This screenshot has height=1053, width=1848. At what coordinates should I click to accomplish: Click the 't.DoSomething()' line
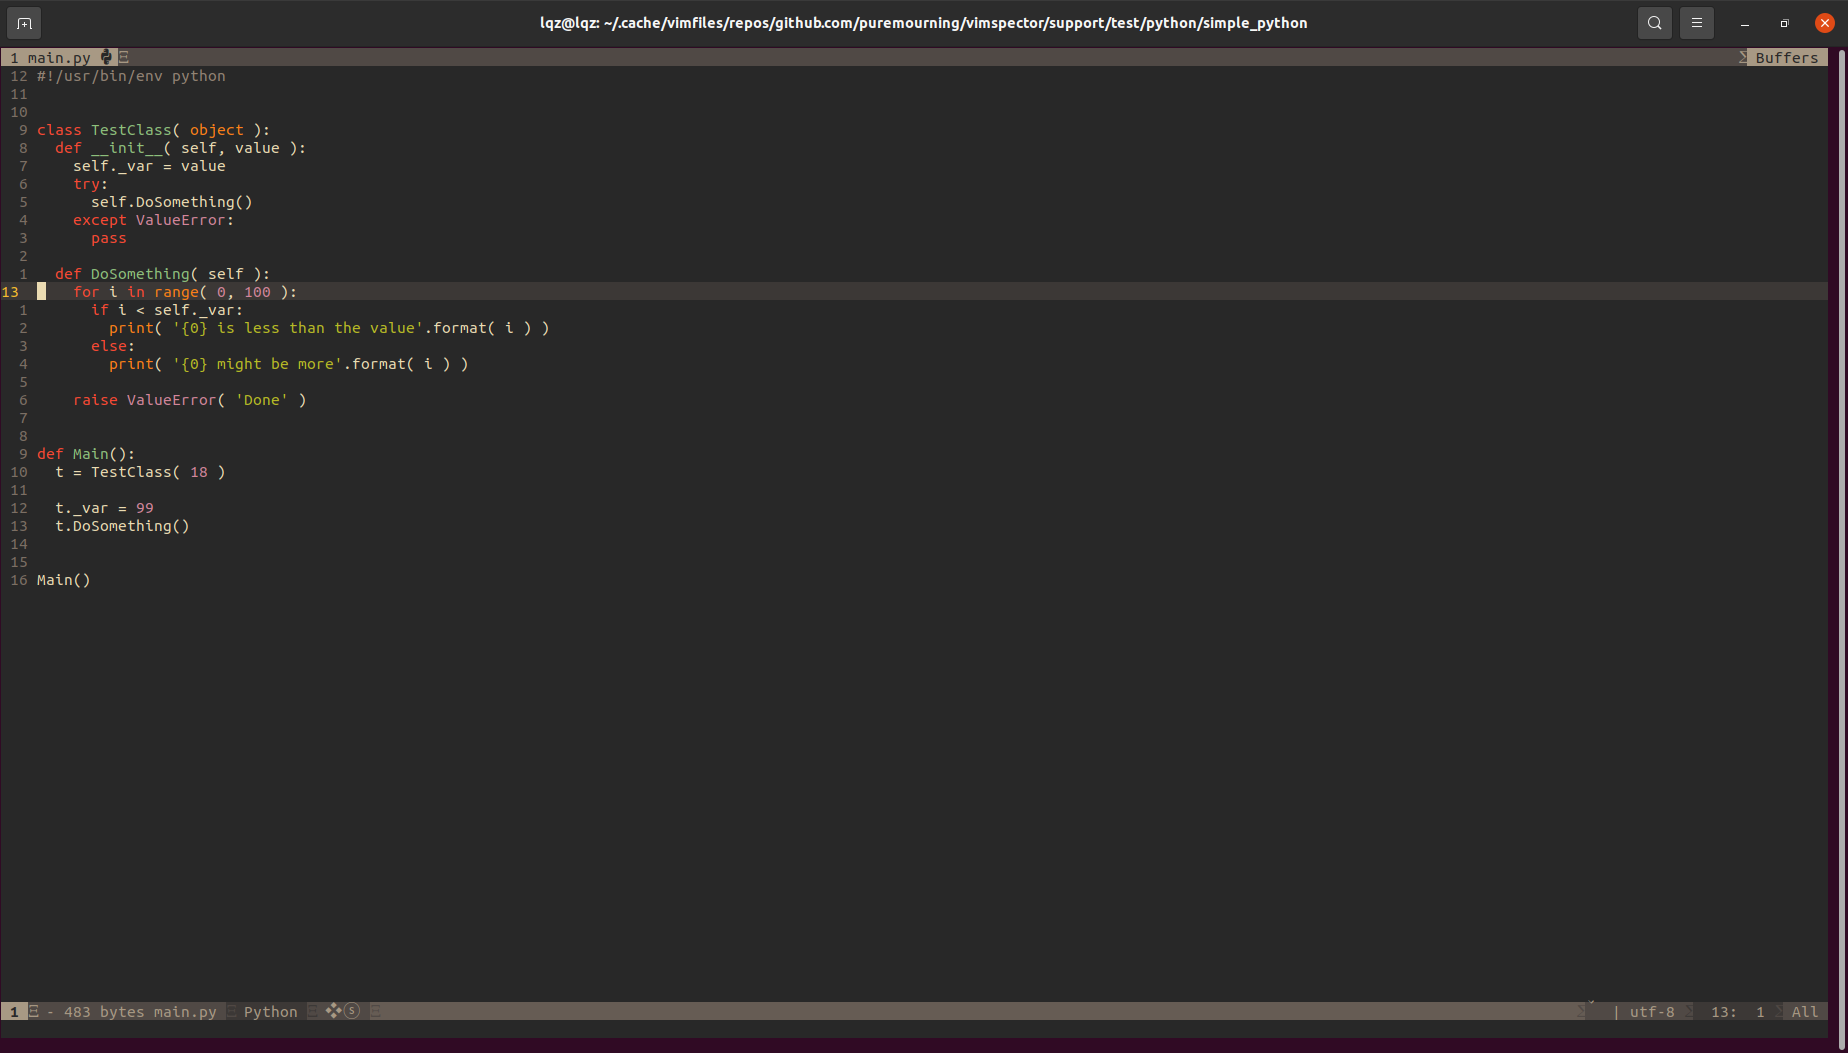pos(122,526)
